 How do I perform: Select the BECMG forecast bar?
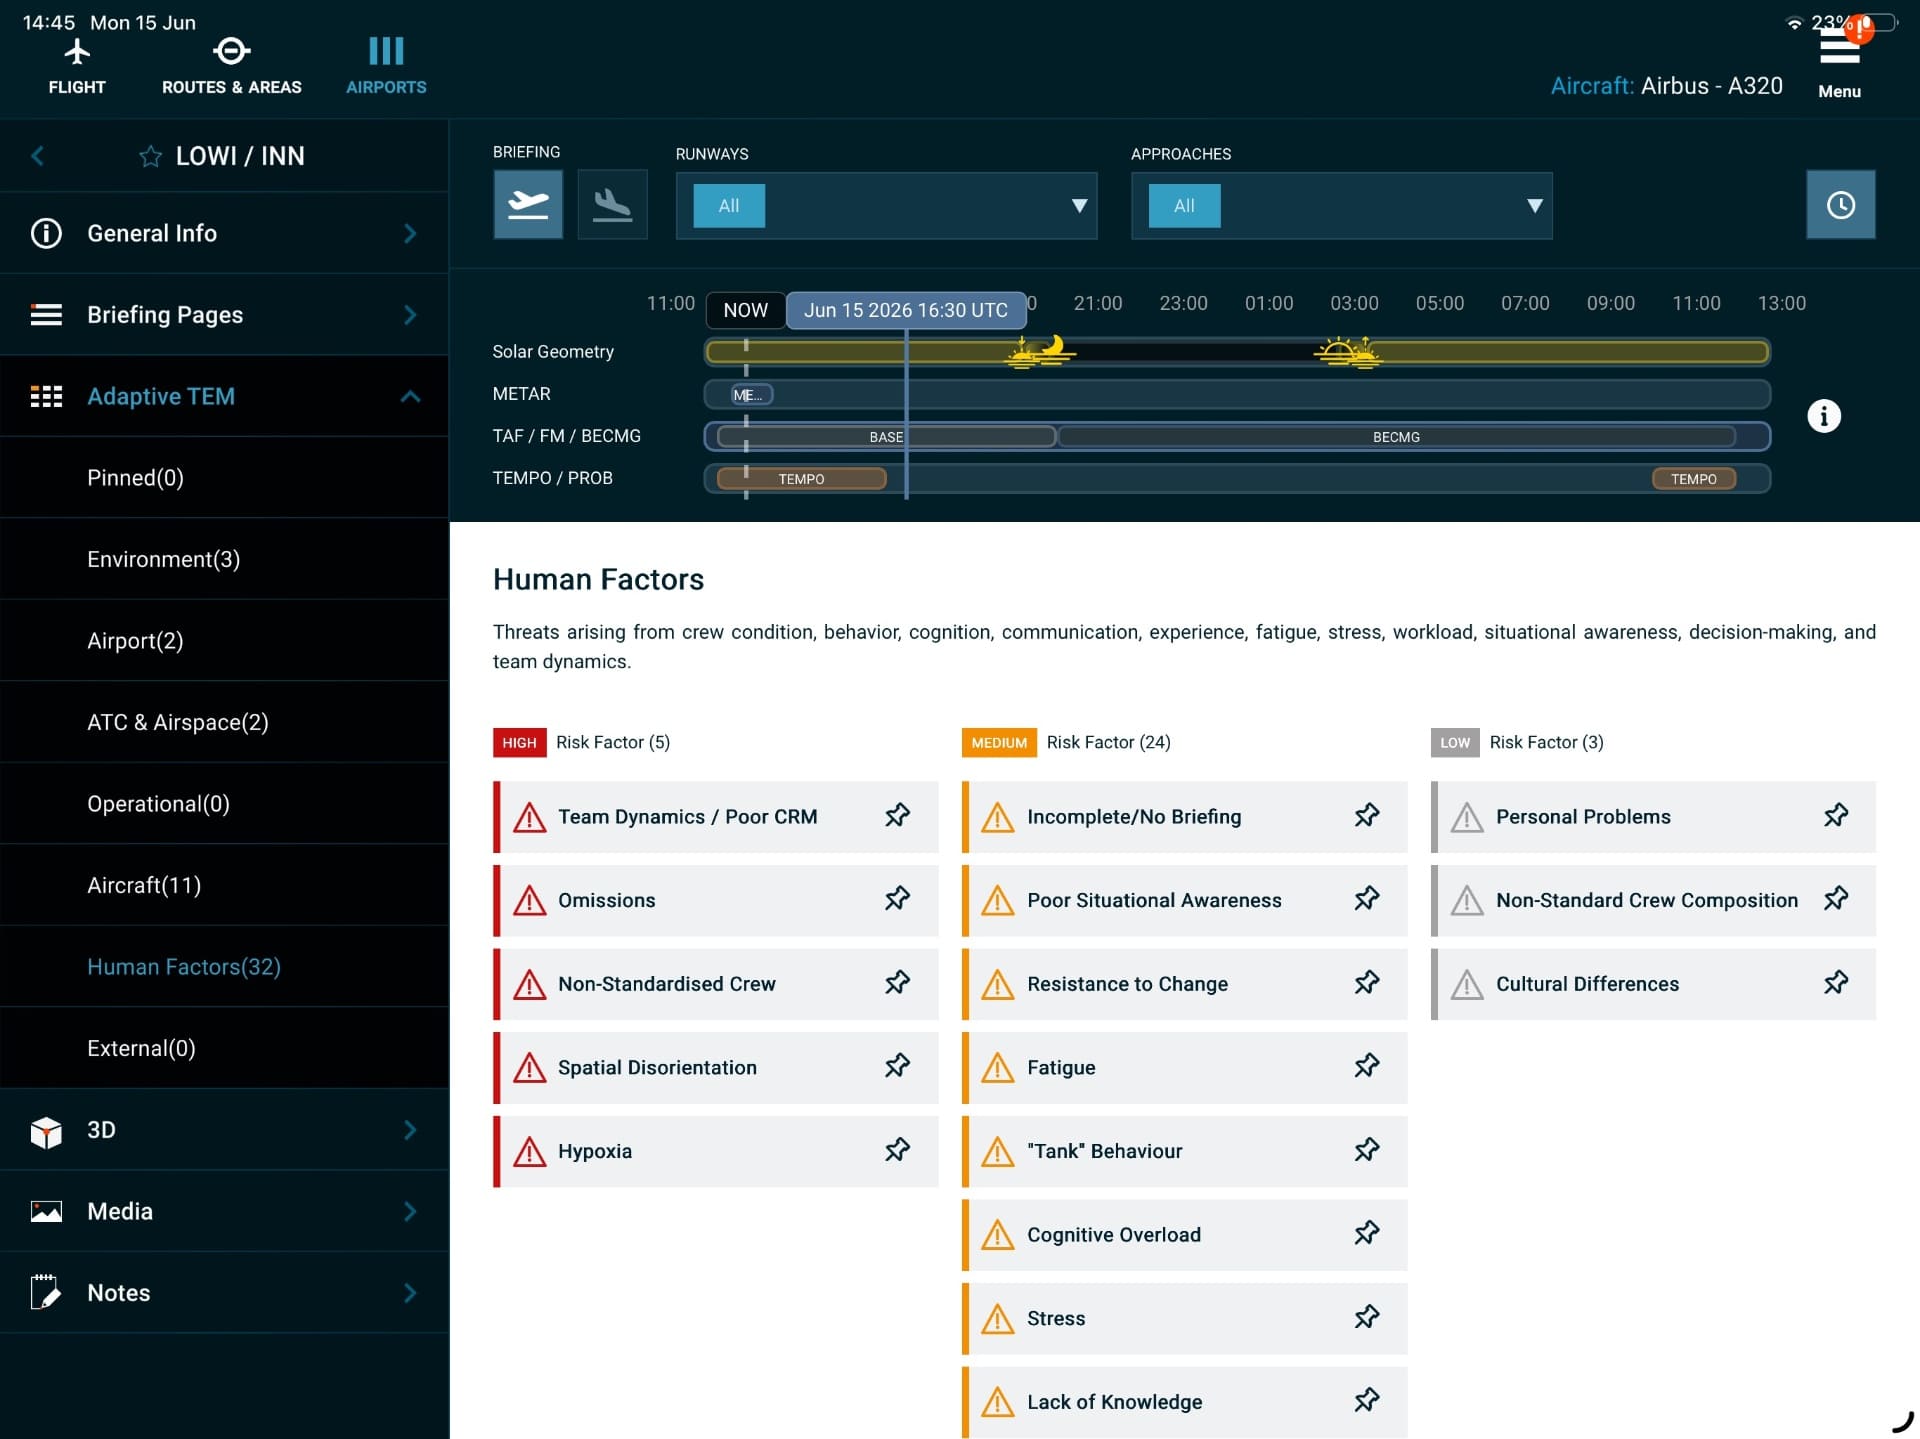click(x=1396, y=437)
